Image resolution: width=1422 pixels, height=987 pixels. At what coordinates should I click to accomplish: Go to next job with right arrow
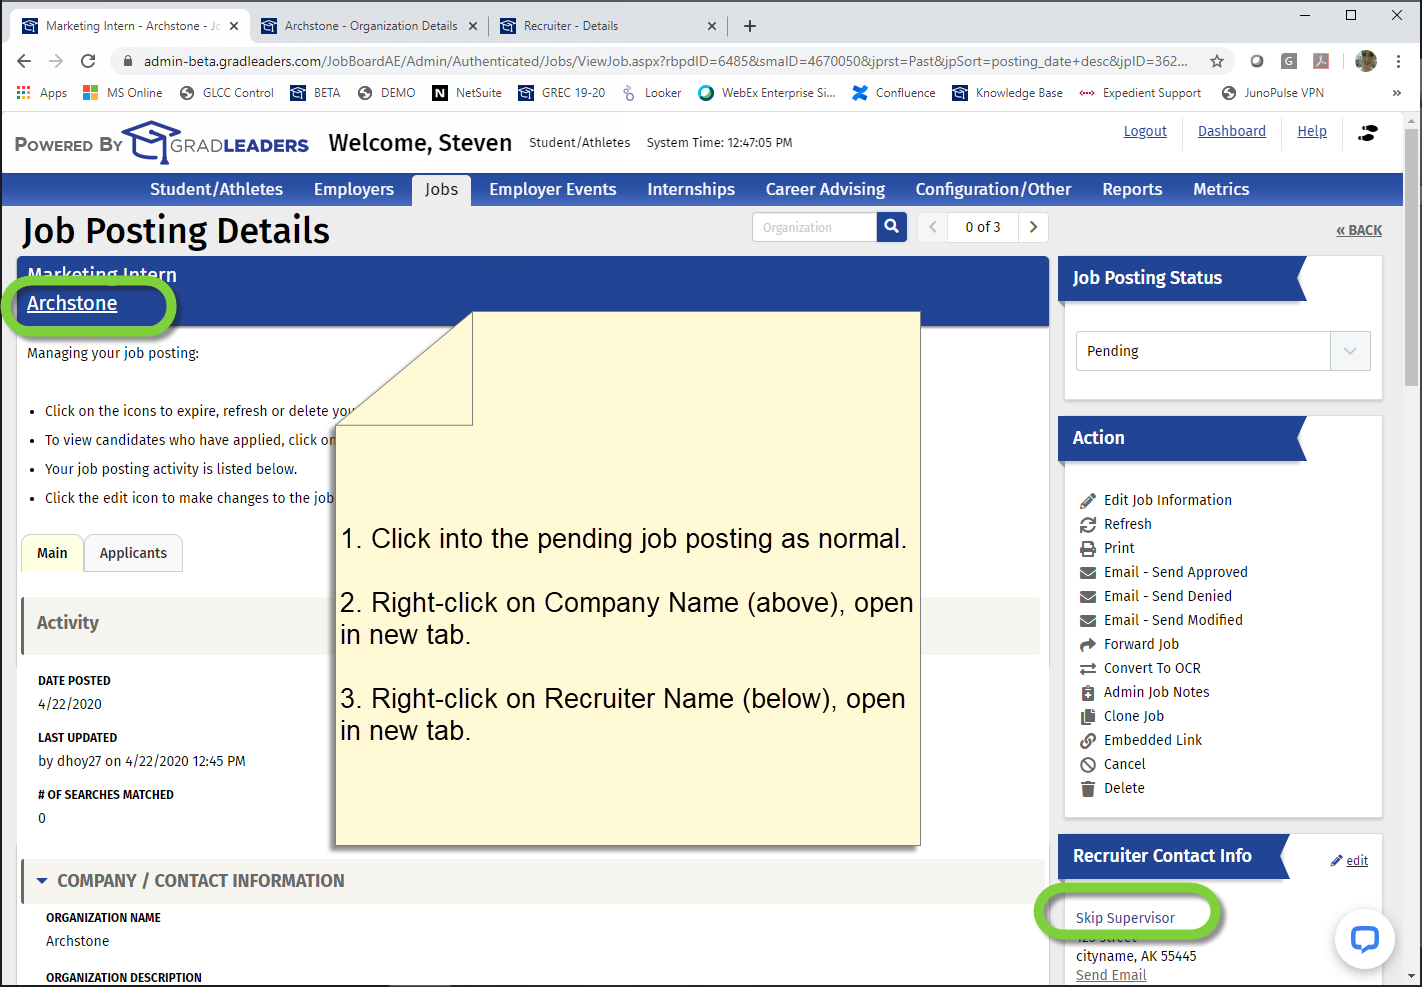(x=1033, y=227)
